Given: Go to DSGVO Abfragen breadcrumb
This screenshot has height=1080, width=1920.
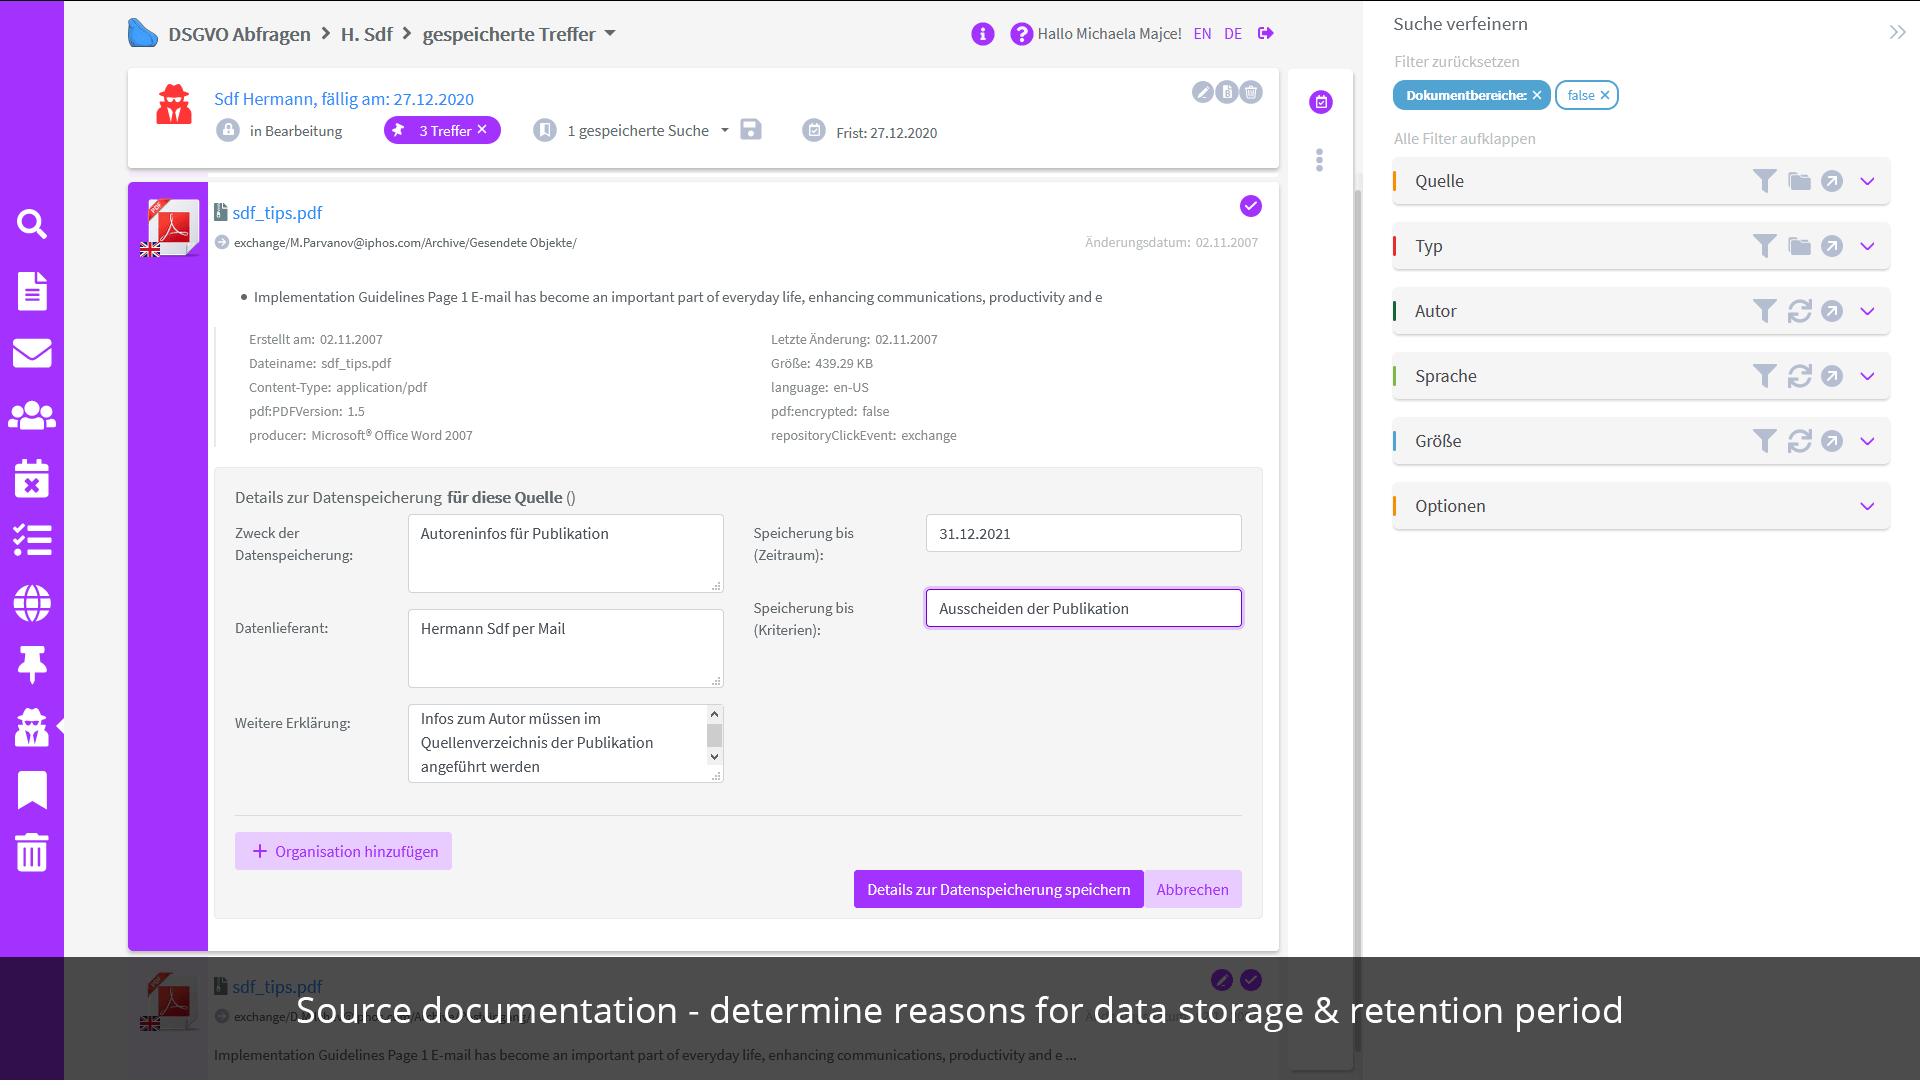Looking at the screenshot, I should 239,34.
